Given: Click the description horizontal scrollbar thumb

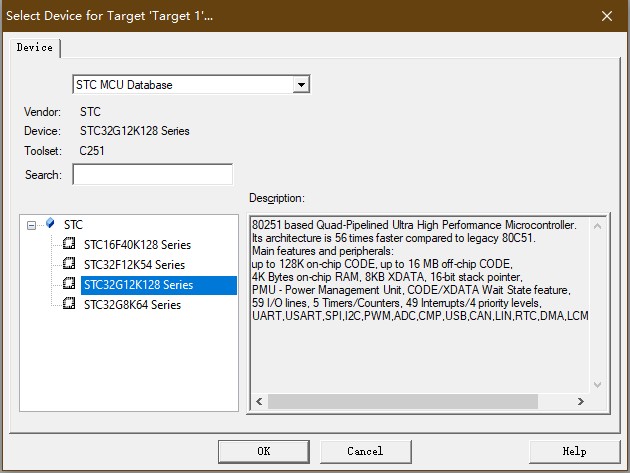Looking at the screenshot, I should coord(403,401).
